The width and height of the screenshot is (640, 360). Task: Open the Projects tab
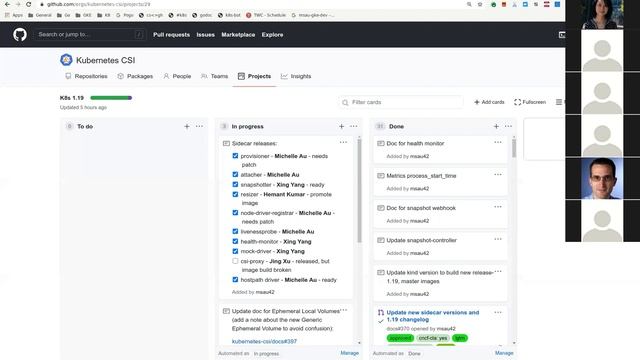coord(254,76)
